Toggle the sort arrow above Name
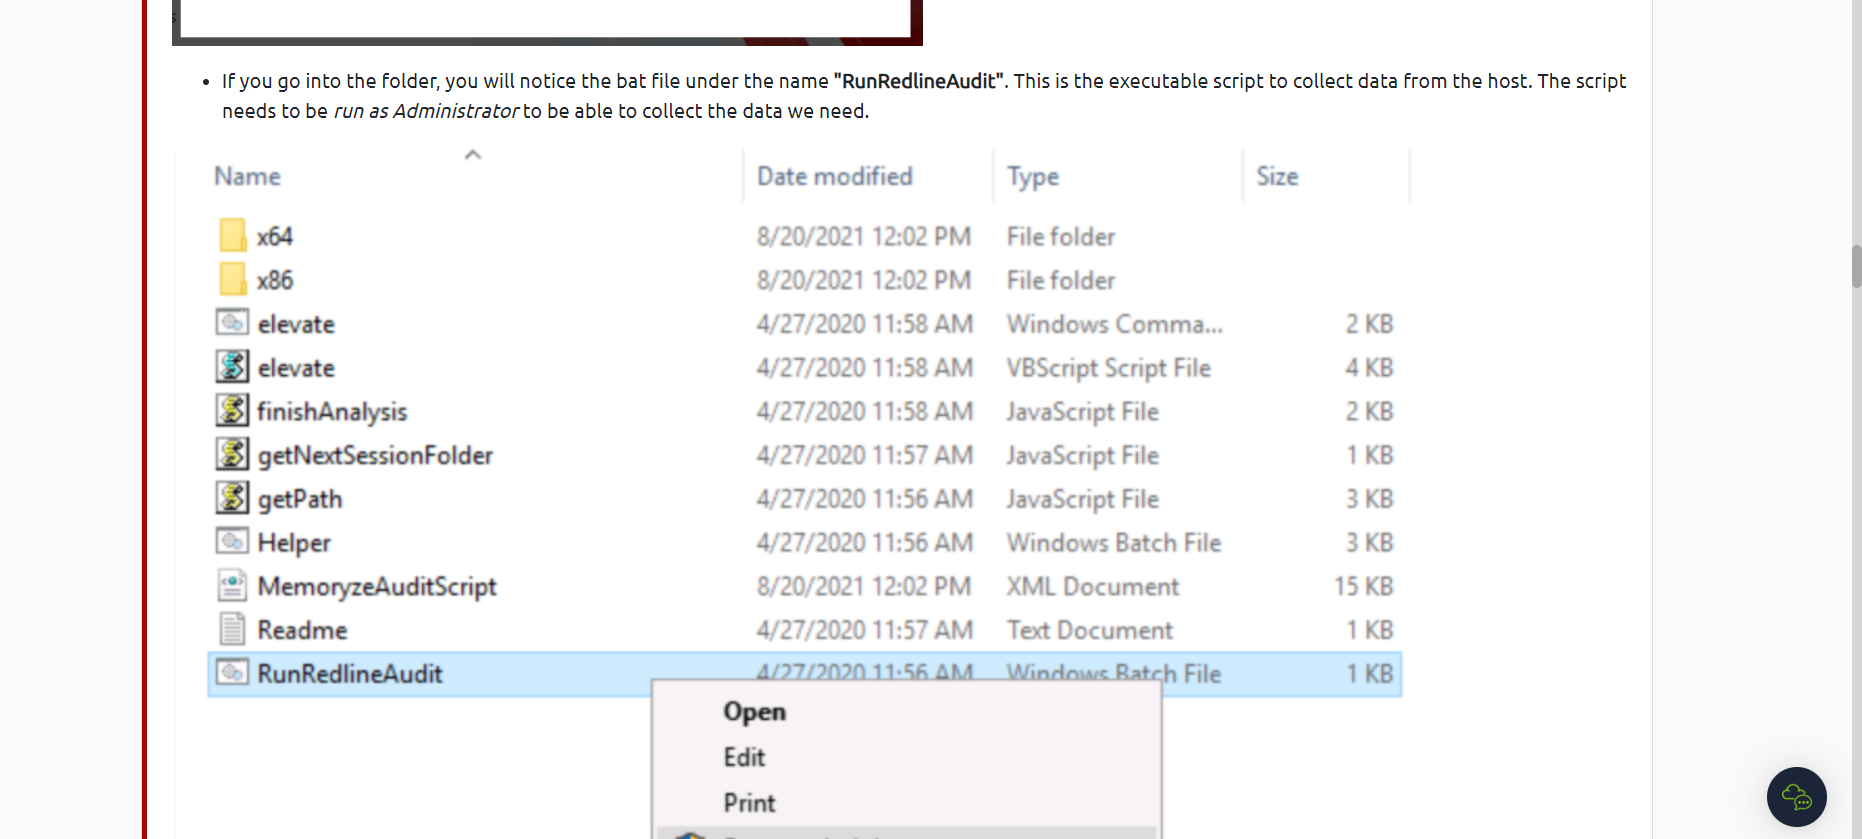The image size is (1862, 839). (473, 154)
